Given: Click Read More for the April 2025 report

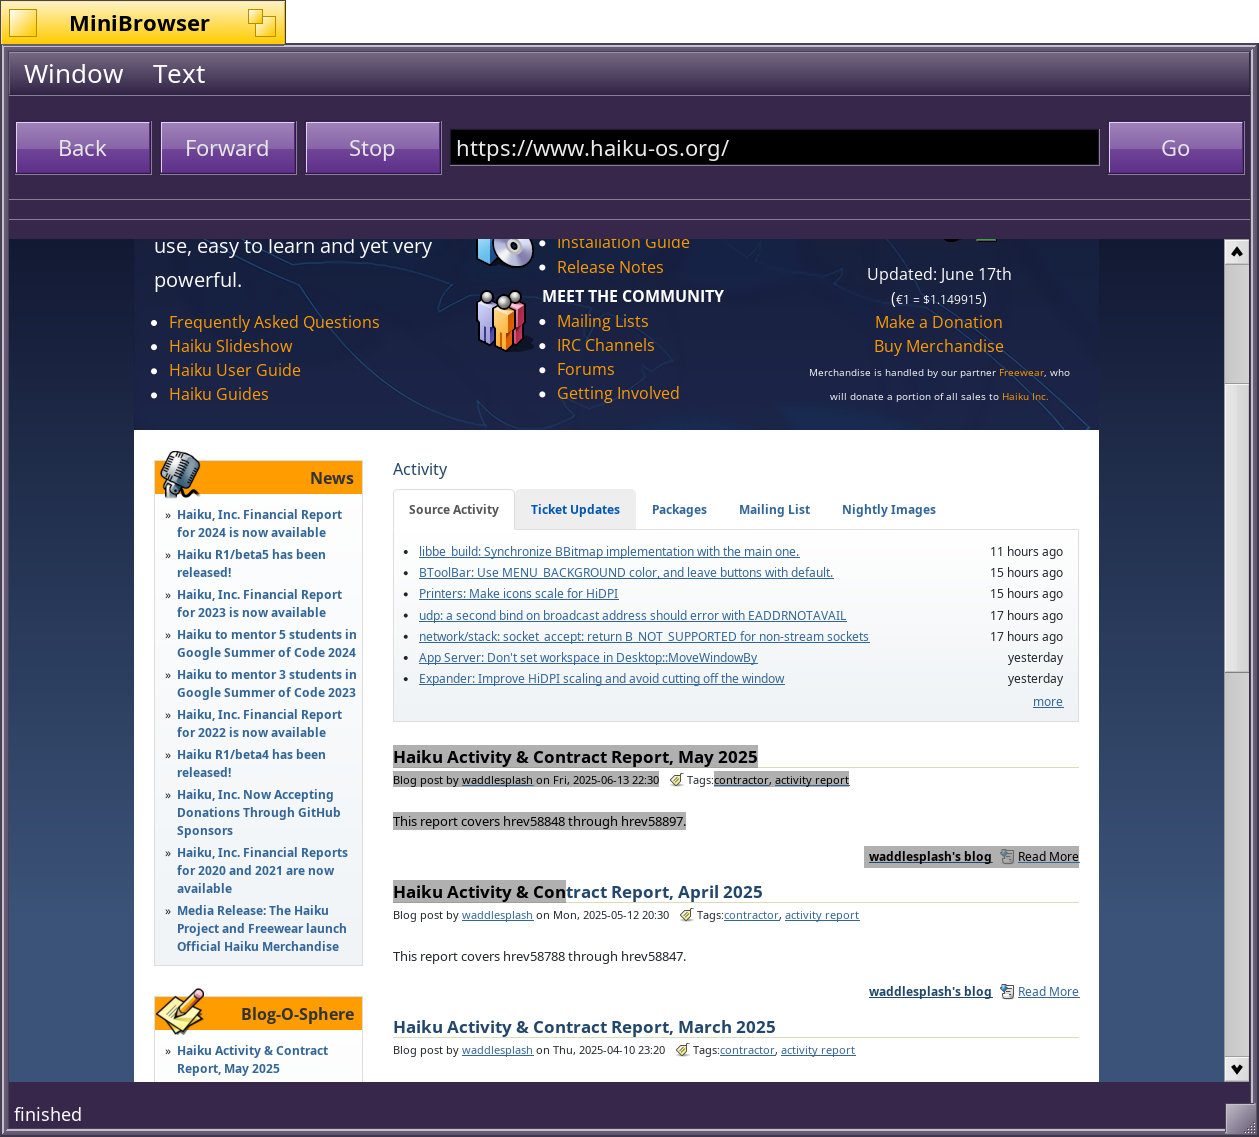Looking at the screenshot, I should pos(1048,992).
